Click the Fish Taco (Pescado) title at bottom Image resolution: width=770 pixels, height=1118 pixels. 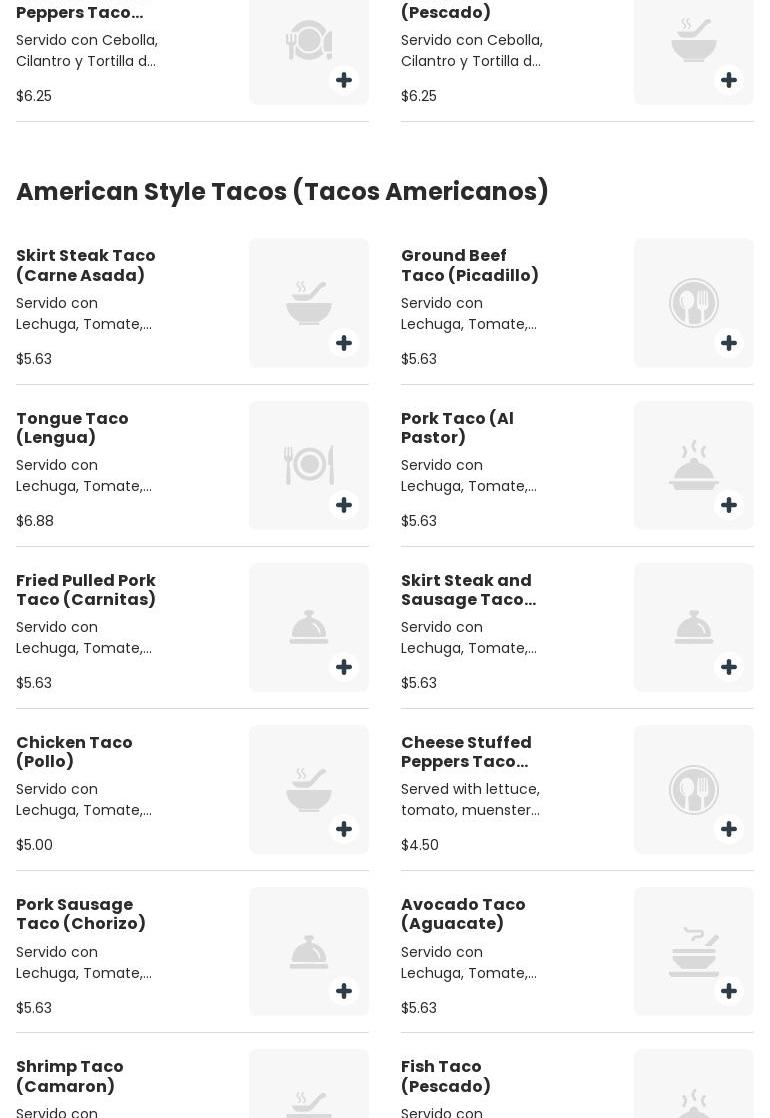pos(446,1076)
